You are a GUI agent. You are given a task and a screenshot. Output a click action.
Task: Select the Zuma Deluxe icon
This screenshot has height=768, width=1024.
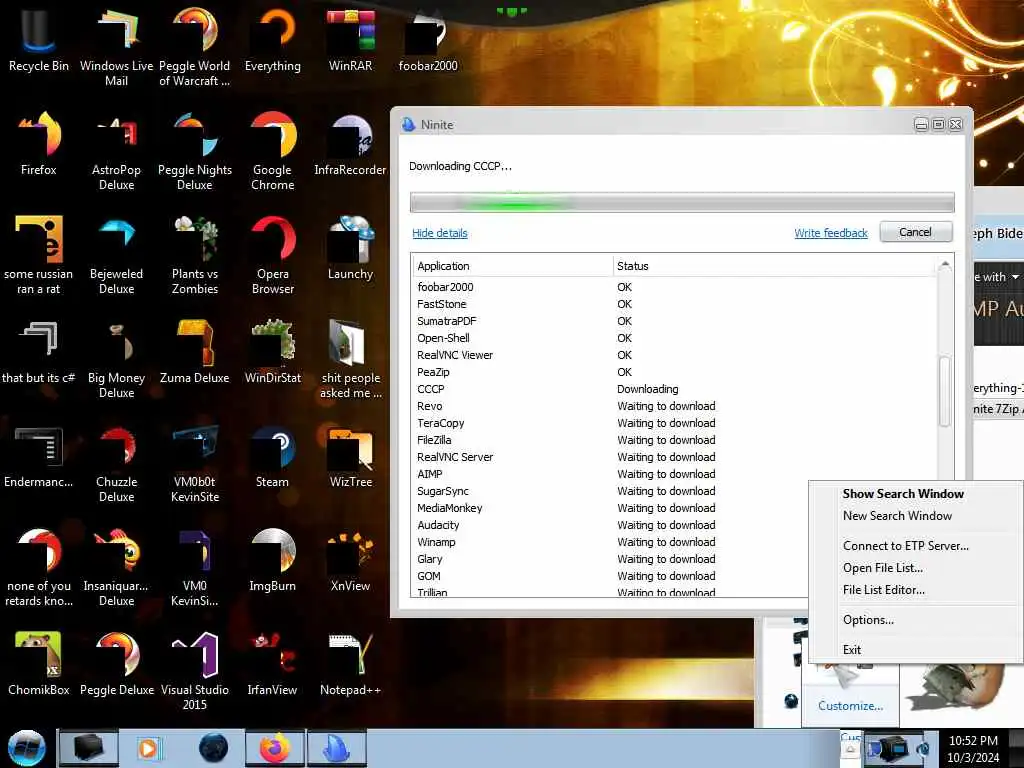pos(195,352)
